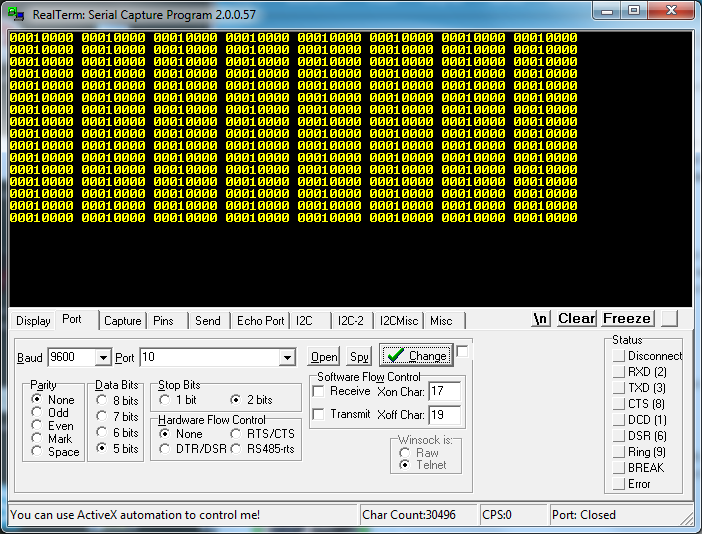Click the Xon Char input field
This screenshot has width=702, height=534.
[443, 391]
